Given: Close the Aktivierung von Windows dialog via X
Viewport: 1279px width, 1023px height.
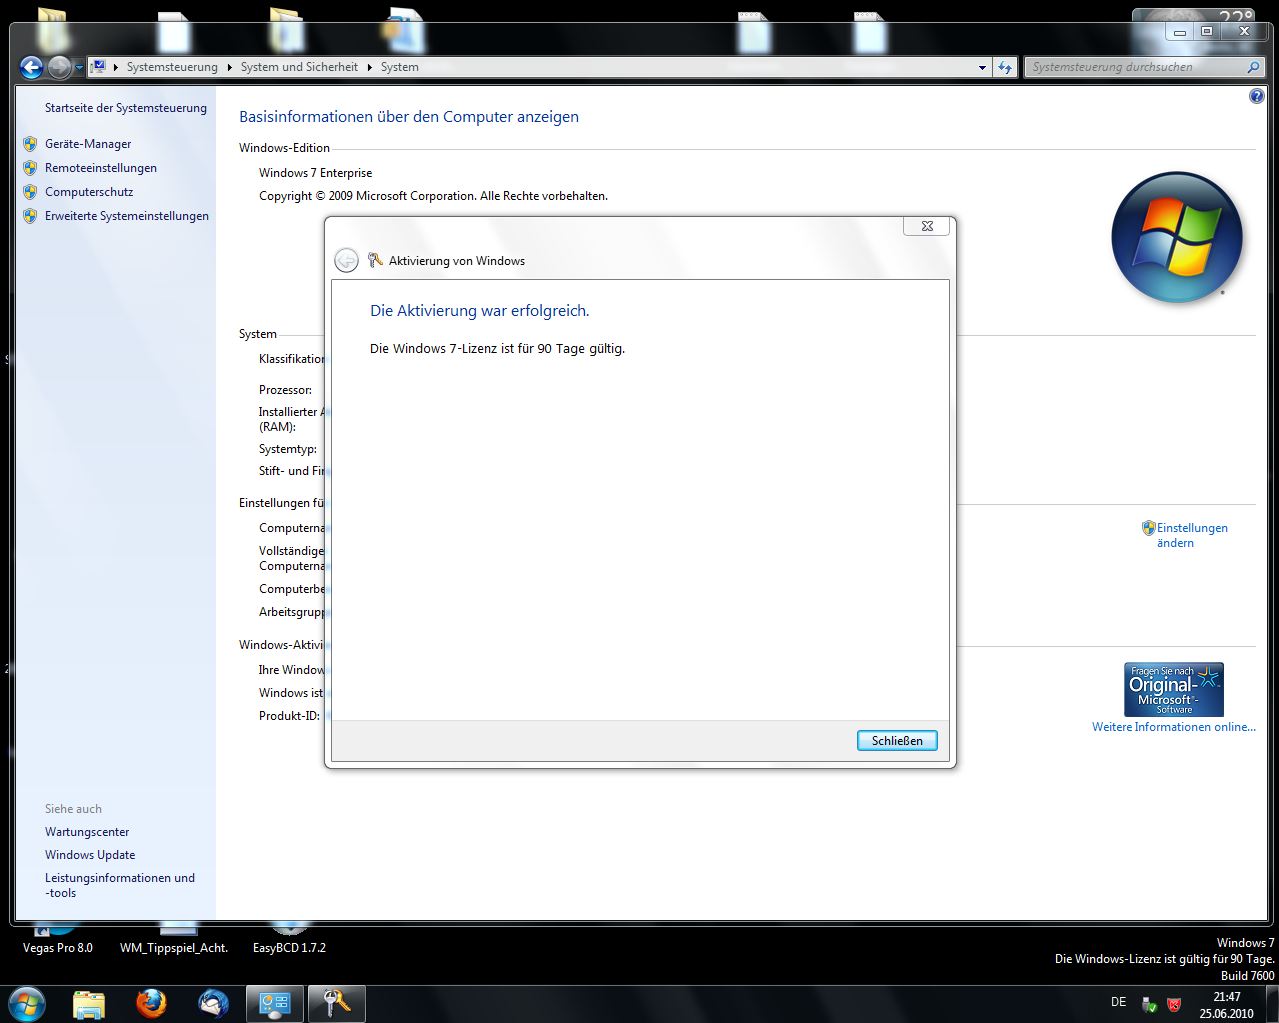Looking at the screenshot, I should 927,226.
